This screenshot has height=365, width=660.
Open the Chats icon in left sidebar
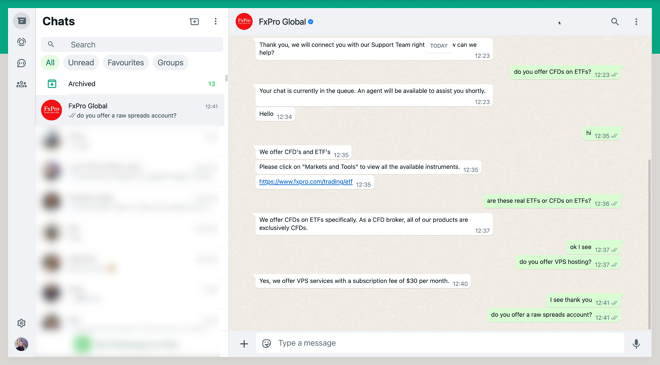[x=21, y=21]
